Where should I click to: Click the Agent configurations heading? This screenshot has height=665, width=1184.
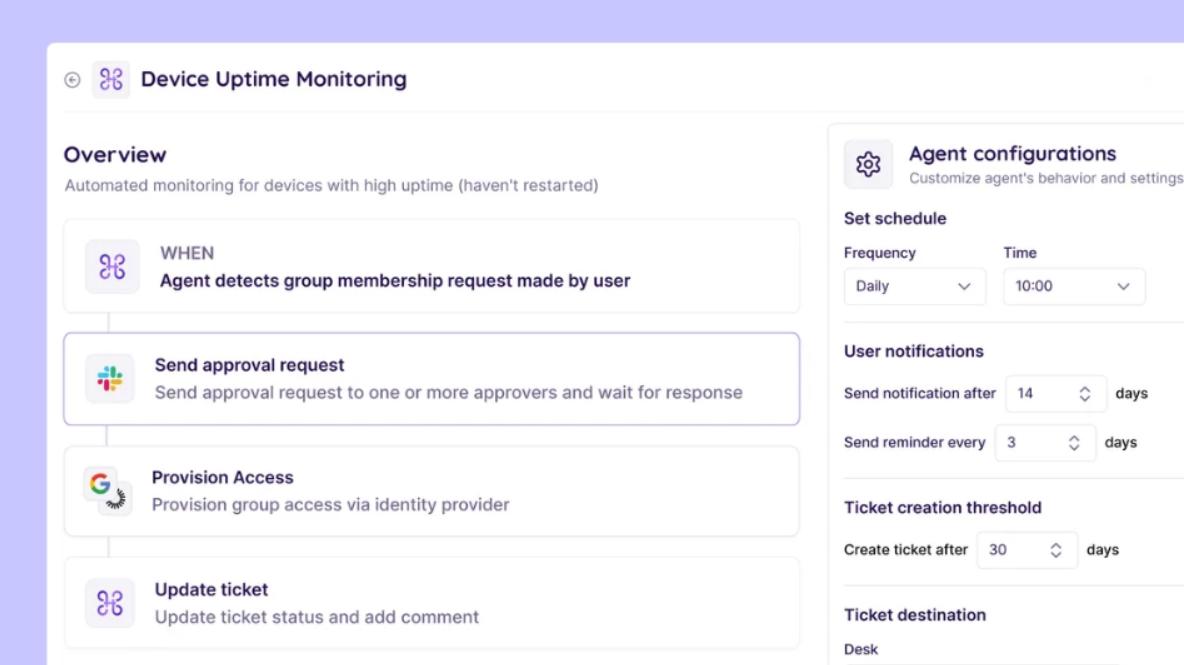point(1012,154)
